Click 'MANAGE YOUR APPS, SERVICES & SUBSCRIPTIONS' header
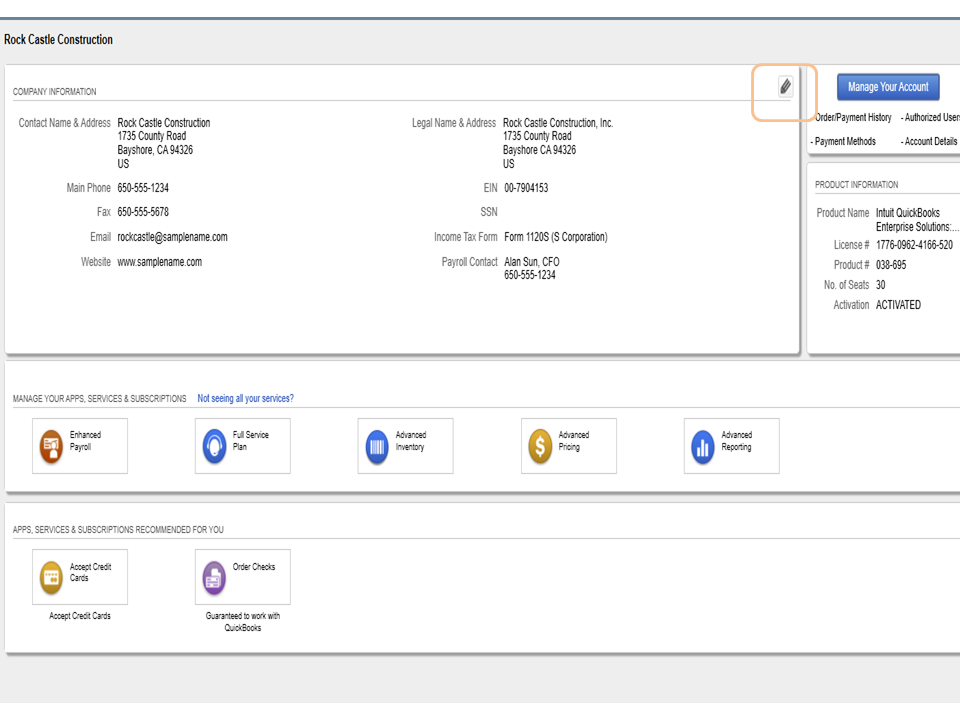Image resolution: width=960 pixels, height=720 pixels. [100, 399]
